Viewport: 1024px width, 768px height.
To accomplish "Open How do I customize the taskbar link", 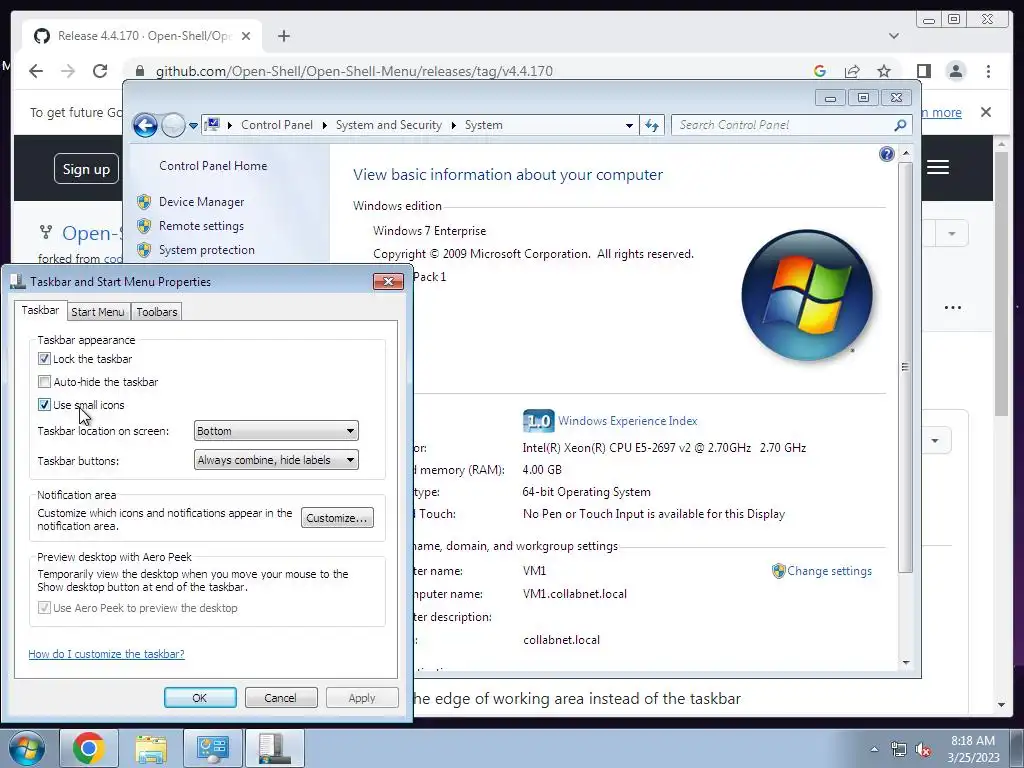I will (106, 654).
